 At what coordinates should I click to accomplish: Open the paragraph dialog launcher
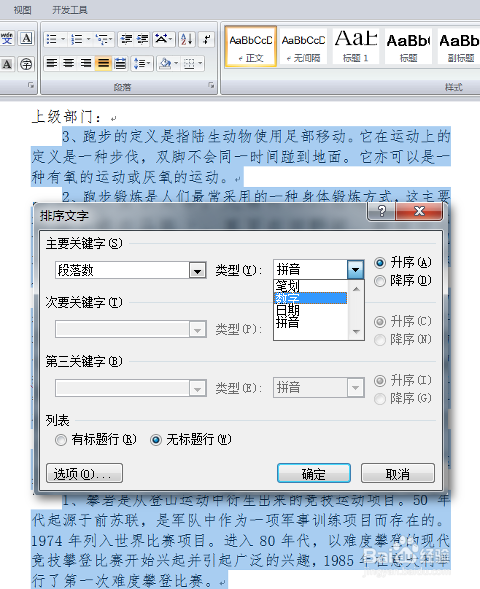tap(211, 86)
